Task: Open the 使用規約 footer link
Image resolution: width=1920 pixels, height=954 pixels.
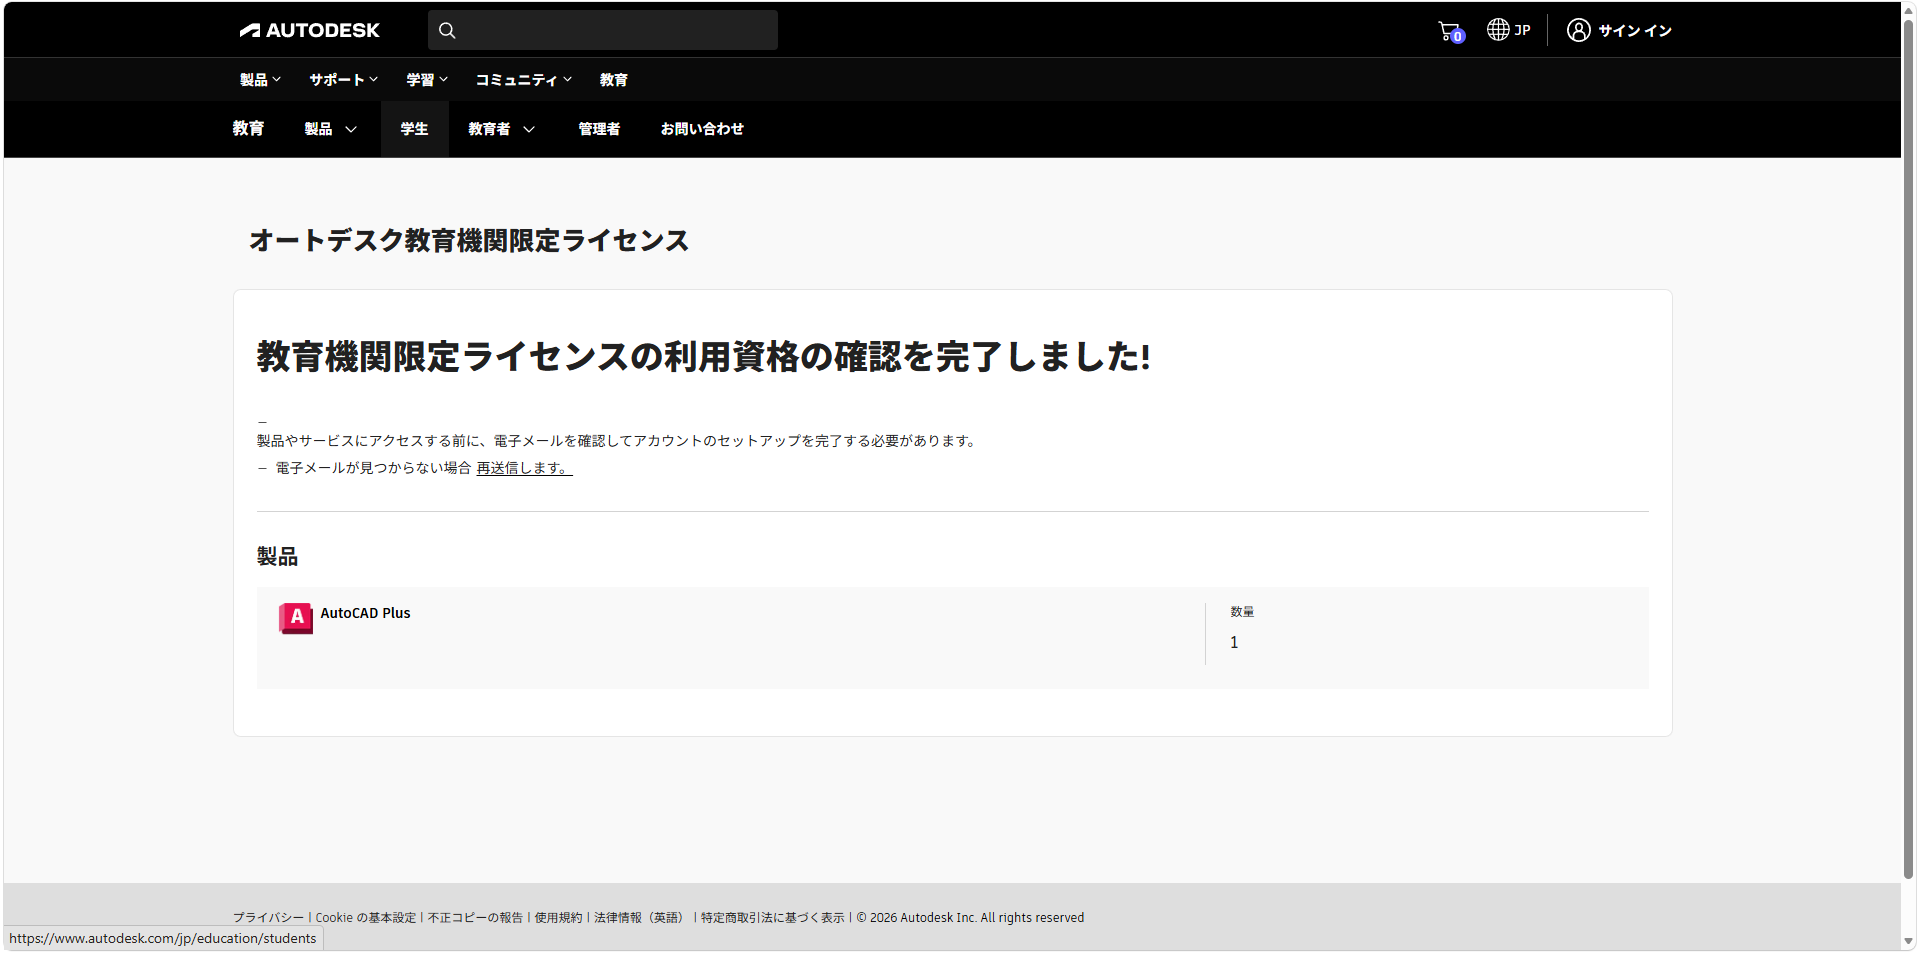Action: [558, 918]
